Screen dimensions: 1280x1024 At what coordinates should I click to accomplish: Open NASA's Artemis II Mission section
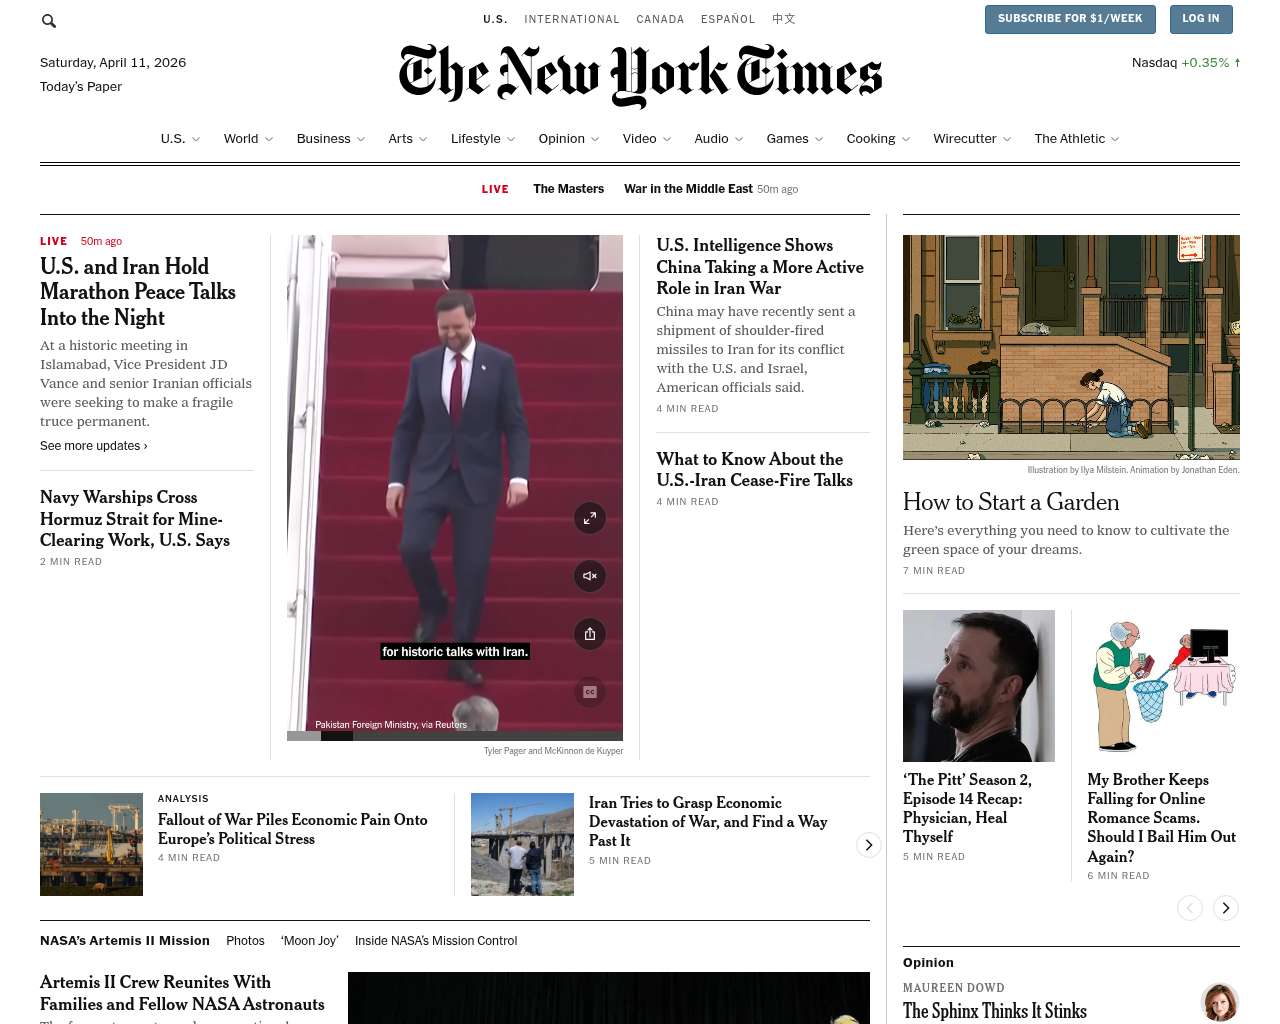(125, 941)
